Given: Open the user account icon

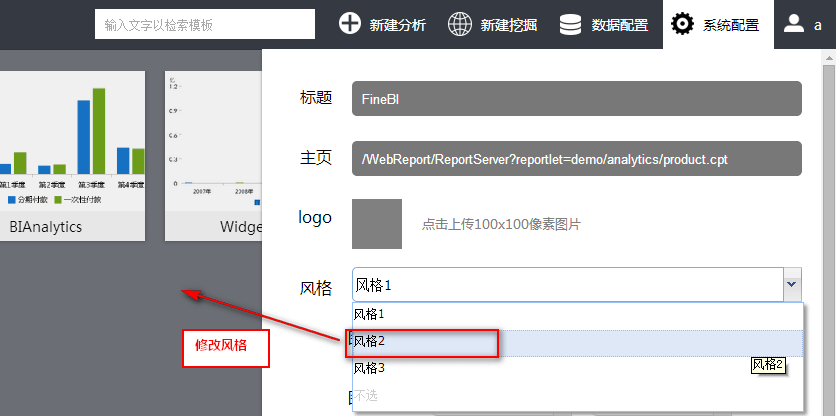Looking at the screenshot, I should pyautogui.click(x=794, y=24).
